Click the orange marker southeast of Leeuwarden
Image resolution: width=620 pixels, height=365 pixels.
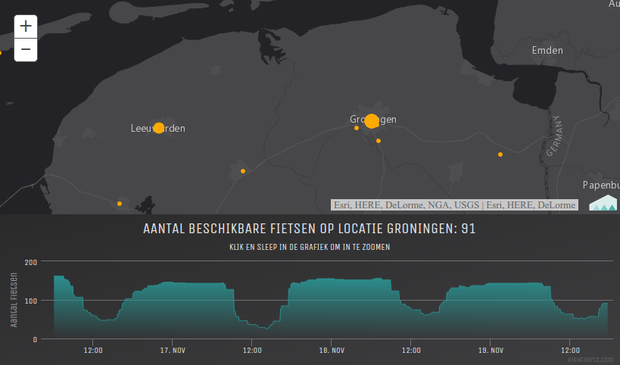coord(243,171)
